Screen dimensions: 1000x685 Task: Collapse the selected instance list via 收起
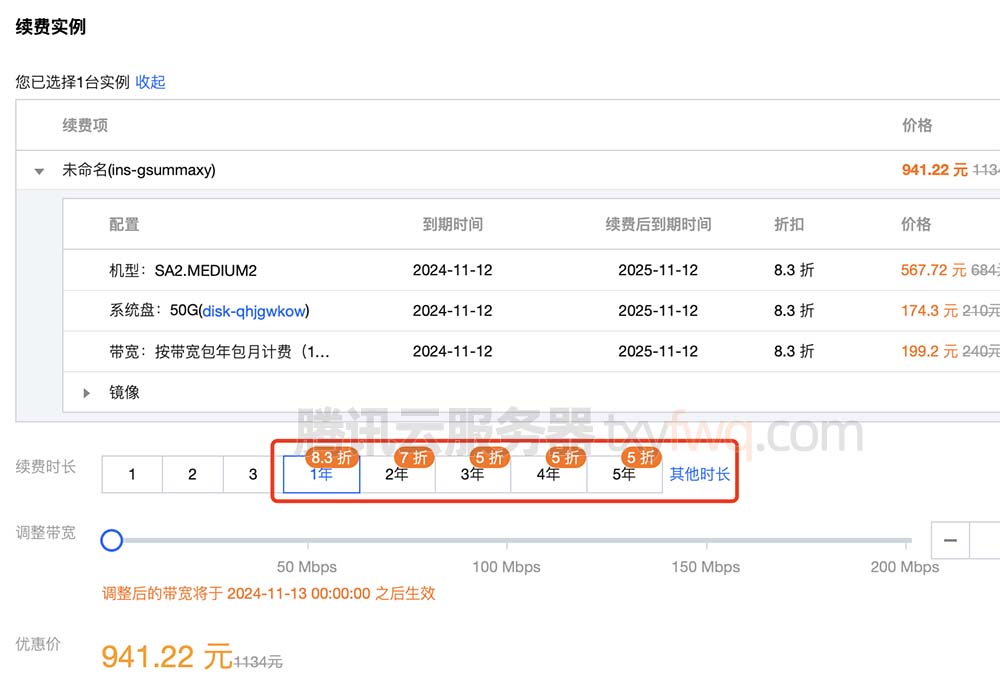151,82
